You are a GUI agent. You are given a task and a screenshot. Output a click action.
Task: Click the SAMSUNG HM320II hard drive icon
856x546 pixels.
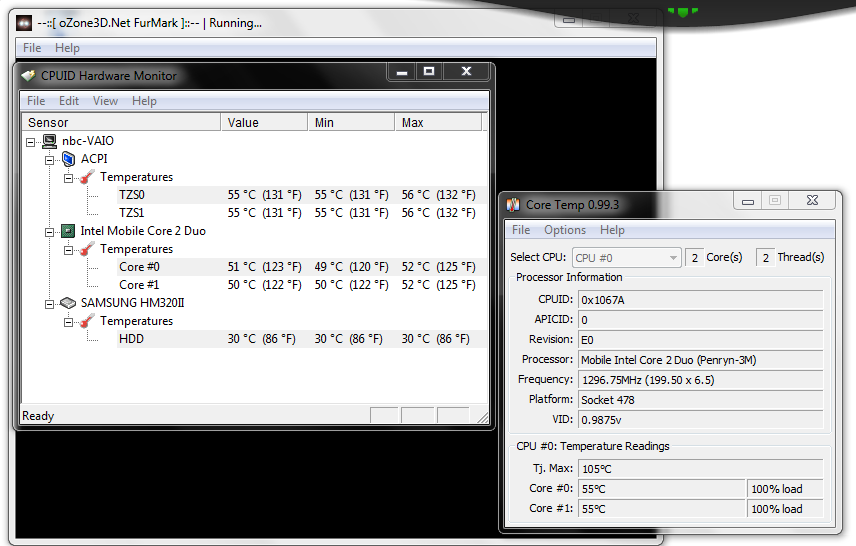pos(68,302)
